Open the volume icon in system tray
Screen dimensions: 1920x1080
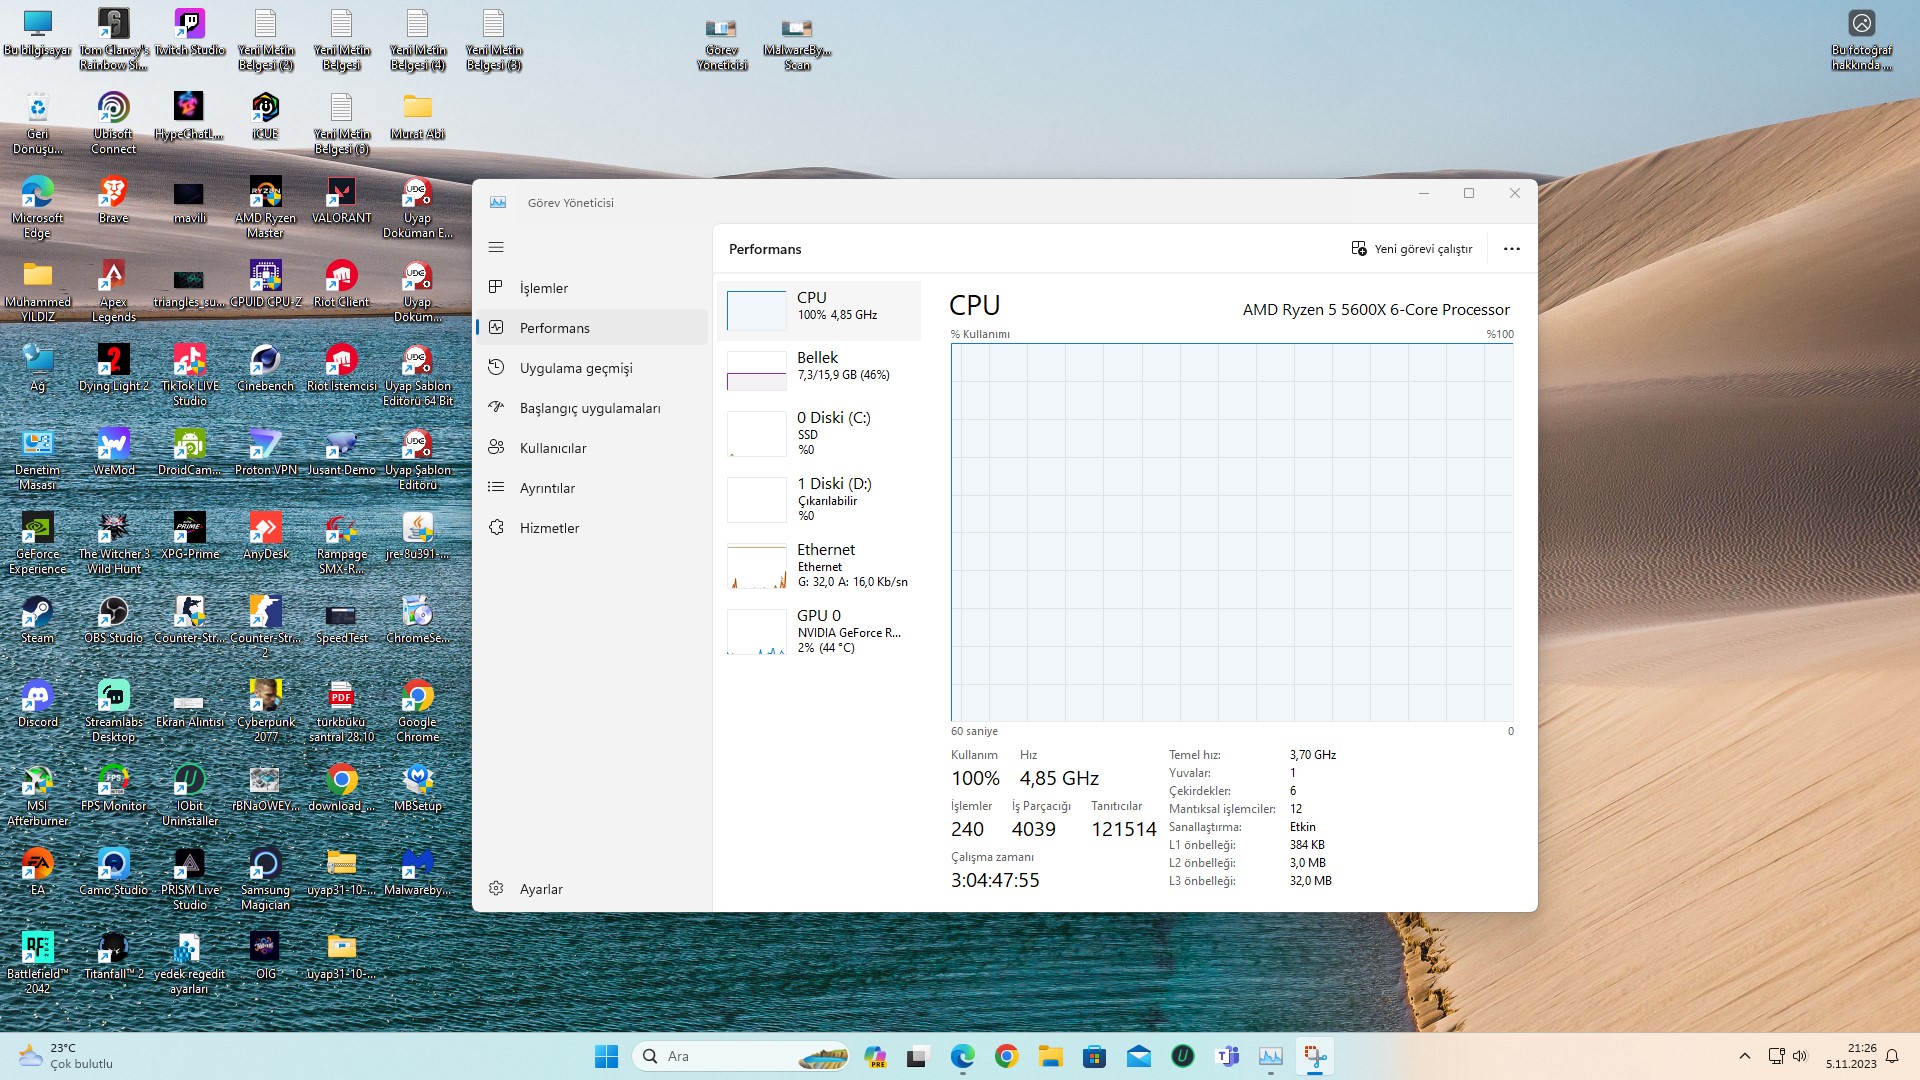pyautogui.click(x=1800, y=1056)
